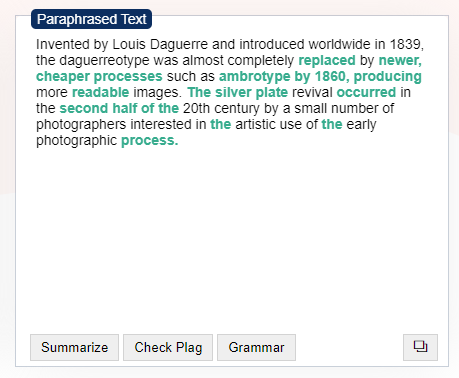Click 'Louis Daguerre' in the paraphrased text
The height and width of the screenshot is (378, 459).
point(160,44)
